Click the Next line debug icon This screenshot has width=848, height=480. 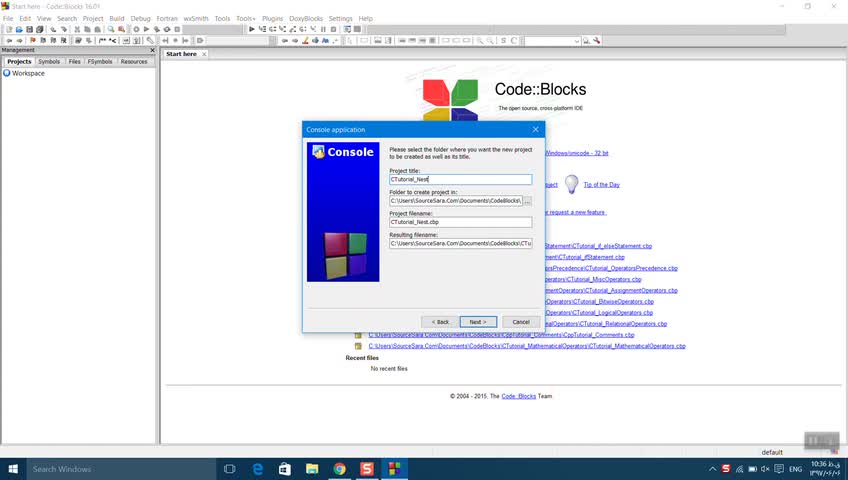pyautogui.click(x=273, y=29)
